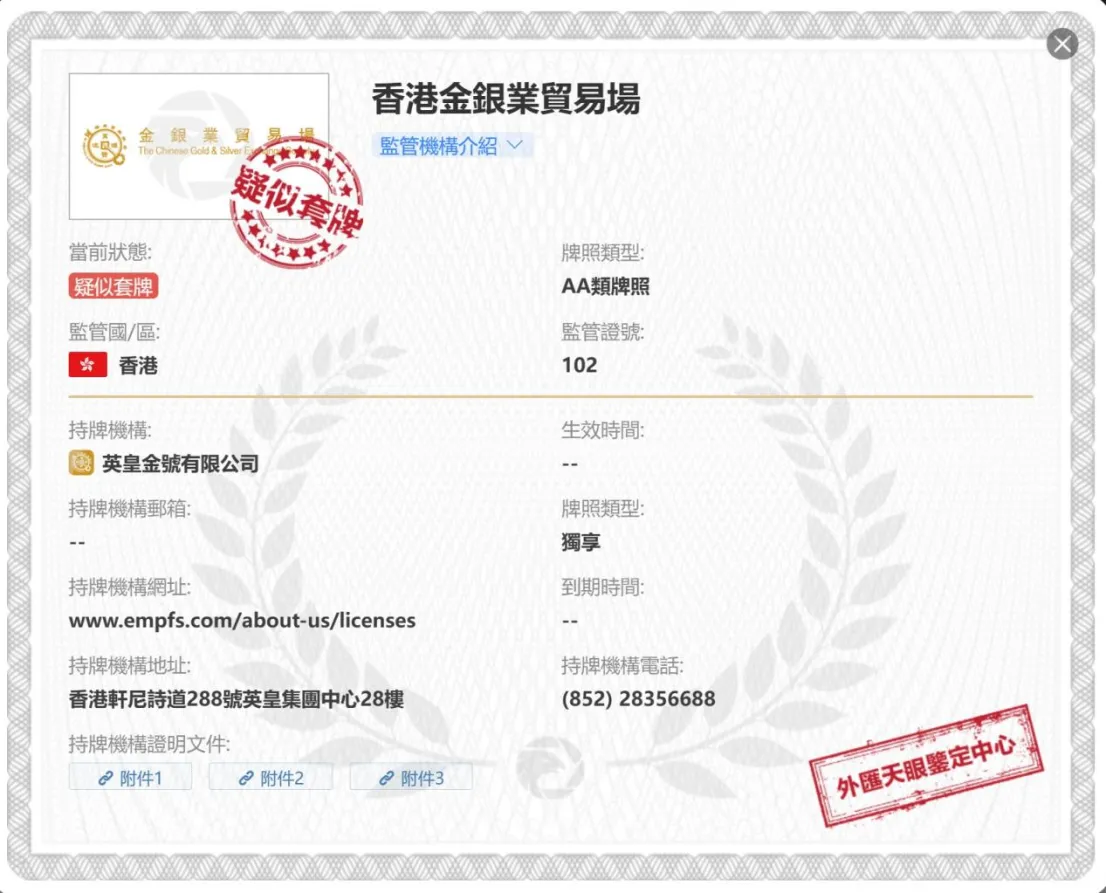Image resolution: width=1107 pixels, height=894 pixels.
Task: Click the Chinese Gold & Silver Exchange logo
Action: [x=198, y=146]
